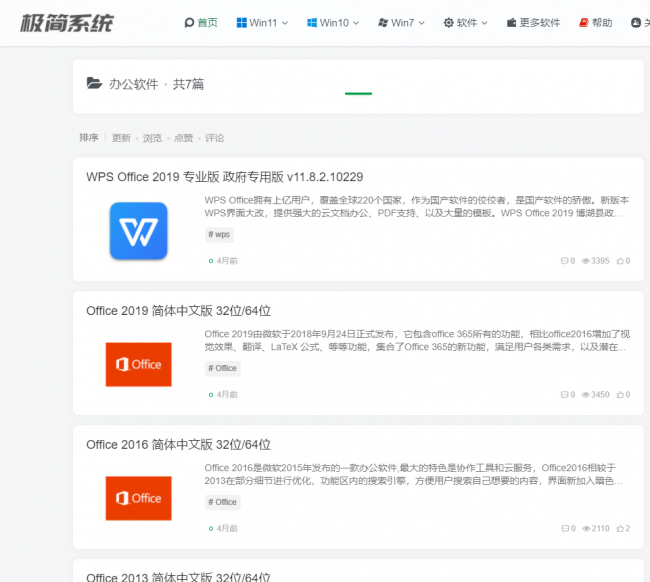Sort the list by 更新
650x582 pixels.
pos(121,138)
